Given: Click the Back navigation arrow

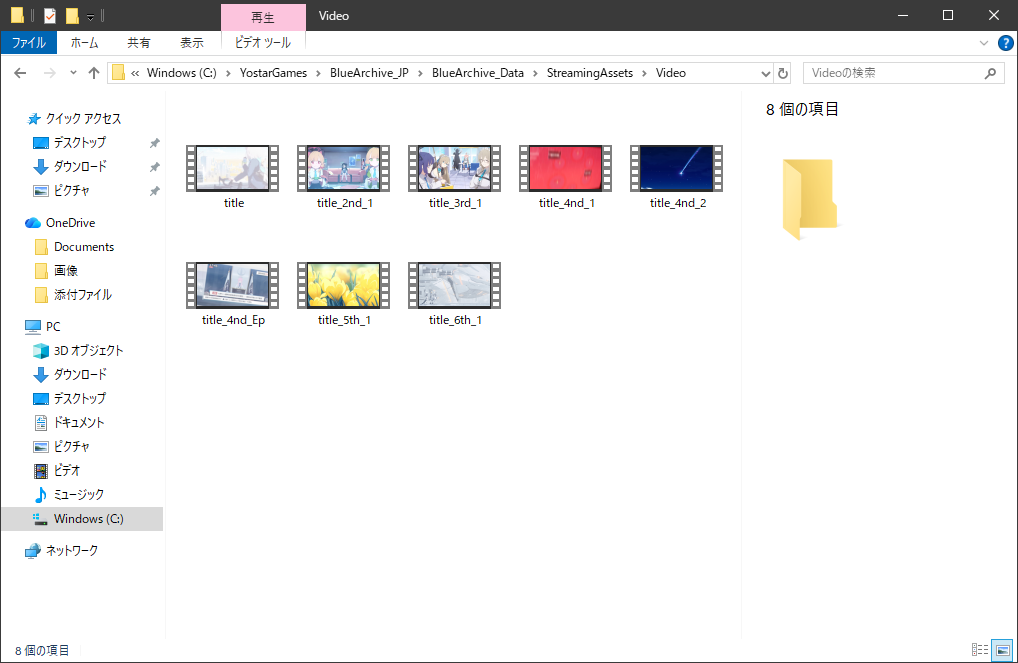Looking at the screenshot, I should coord(20,73).
